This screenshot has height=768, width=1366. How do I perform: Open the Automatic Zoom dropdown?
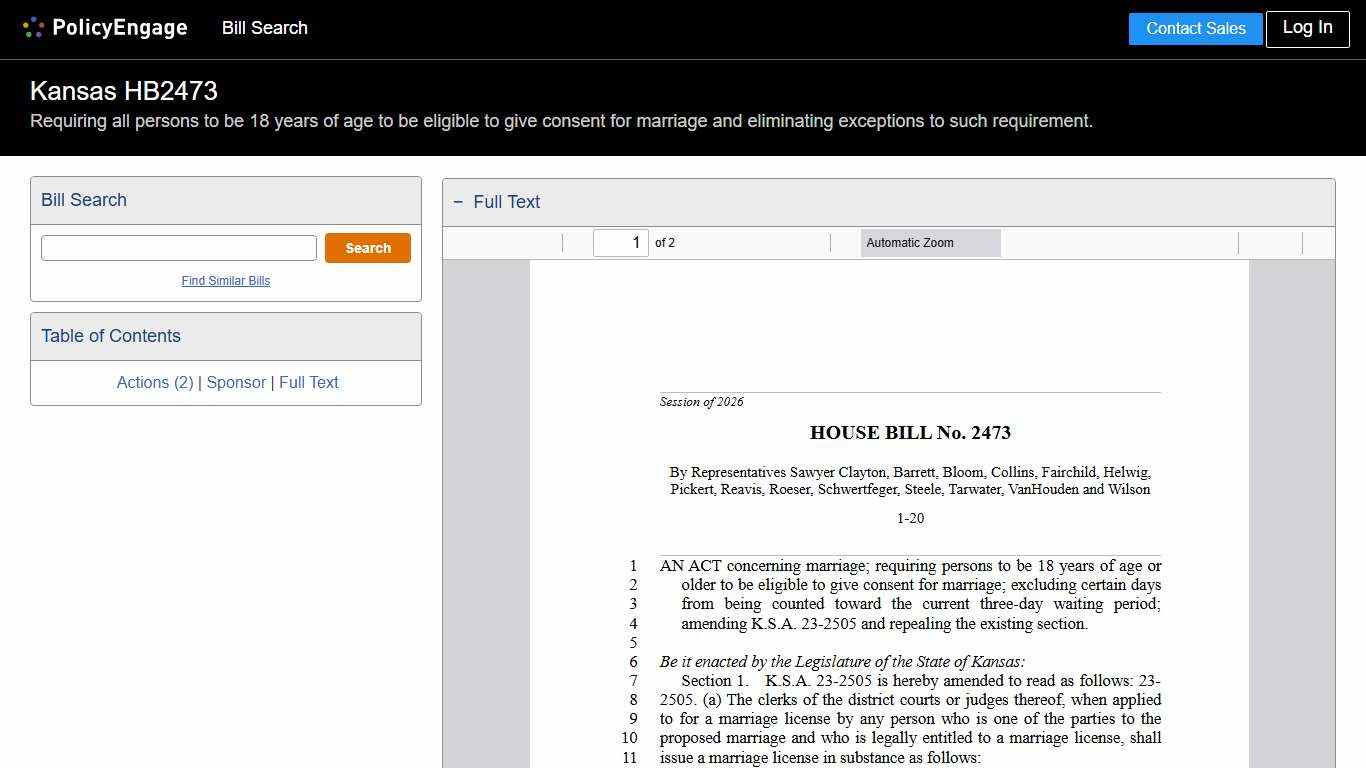(x=930, y=242)
